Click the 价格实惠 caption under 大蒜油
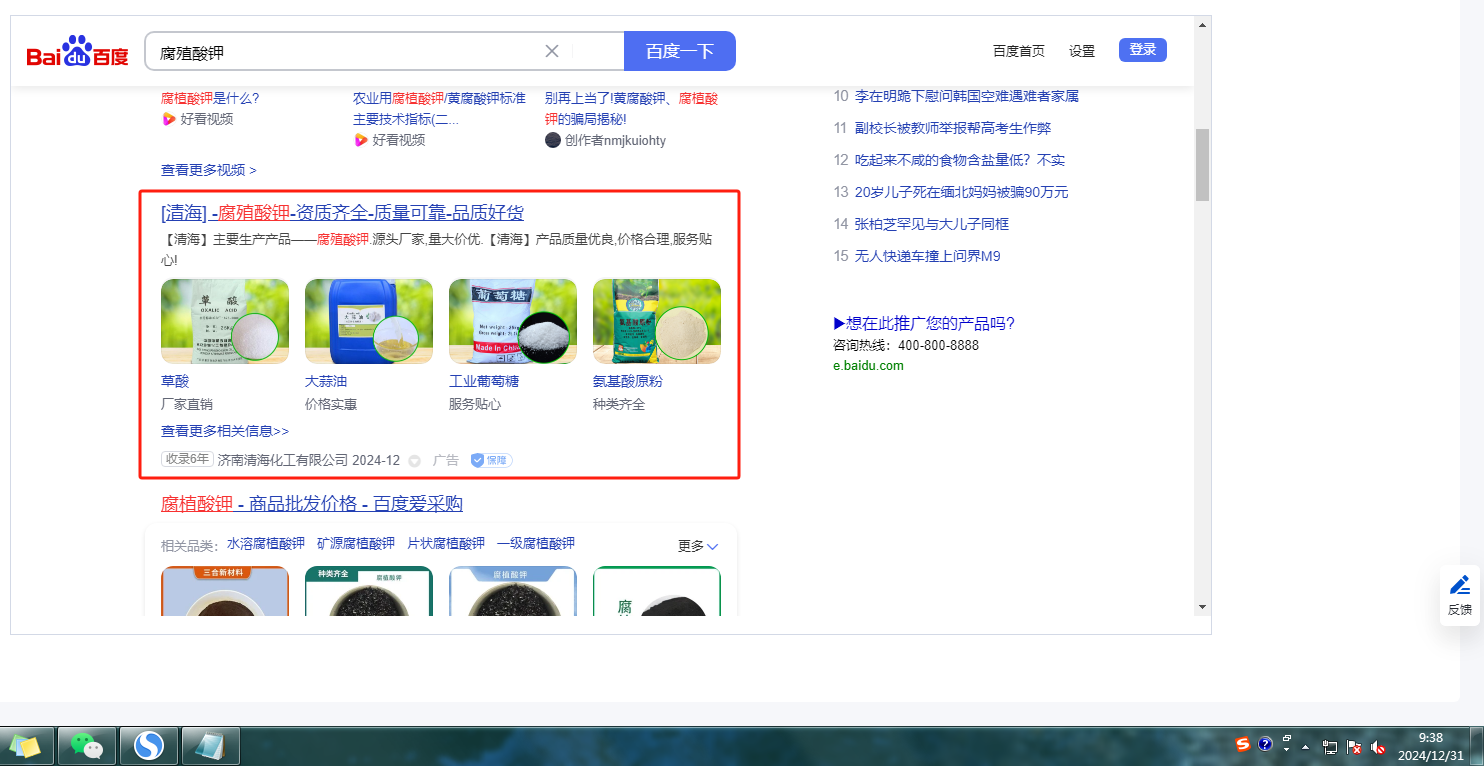This screenshot has width=1484, height=766. point(331,404)
